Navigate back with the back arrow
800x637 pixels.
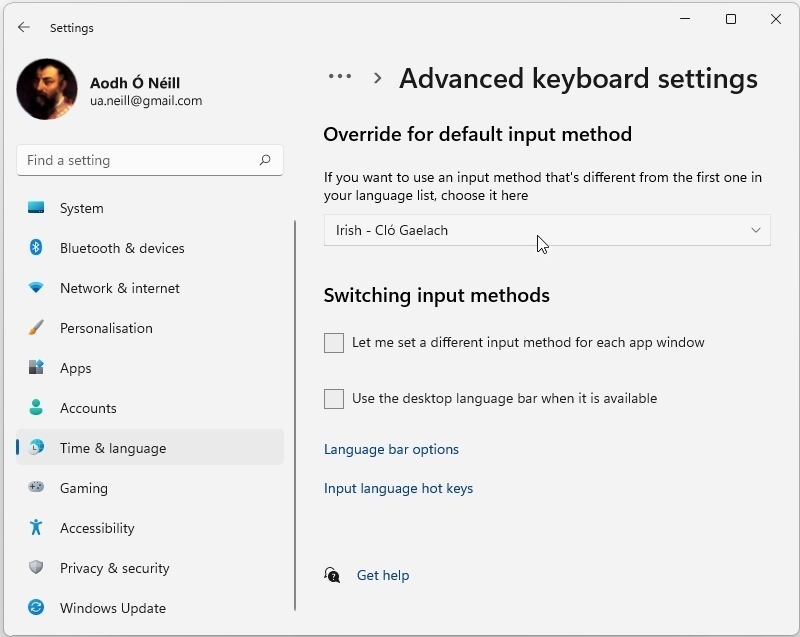click(x=24, y=28)
